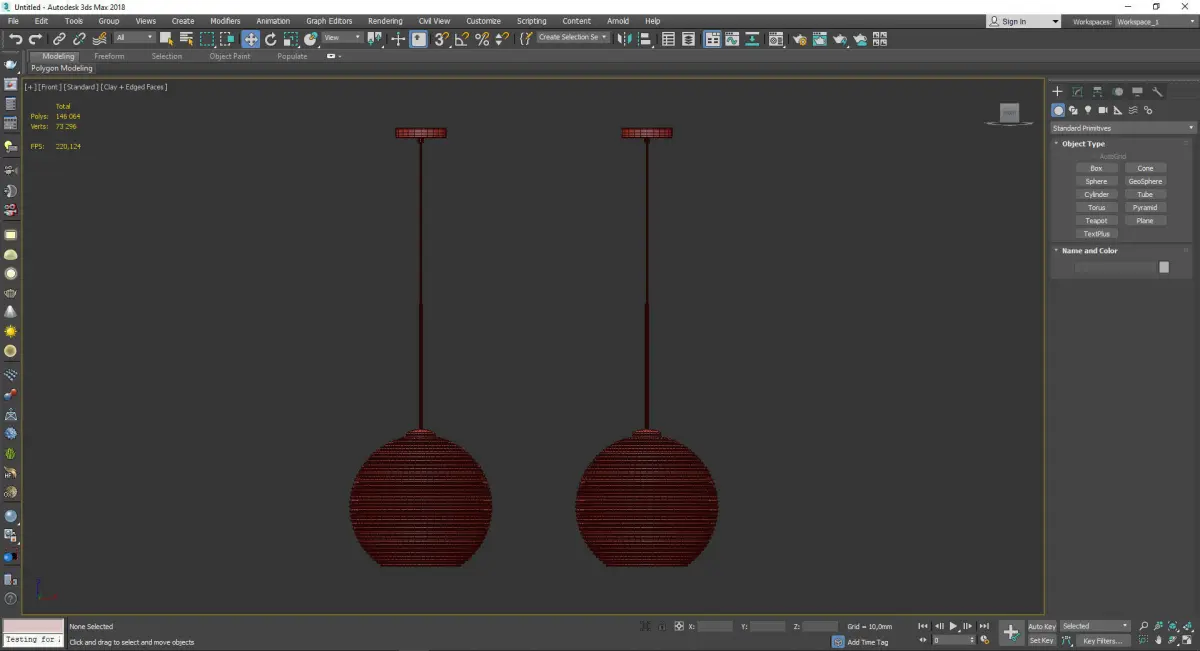Open the Mirror tool
Image resolution: width=1200 pixels, height=651 pixels.
(x=625, y=39)
